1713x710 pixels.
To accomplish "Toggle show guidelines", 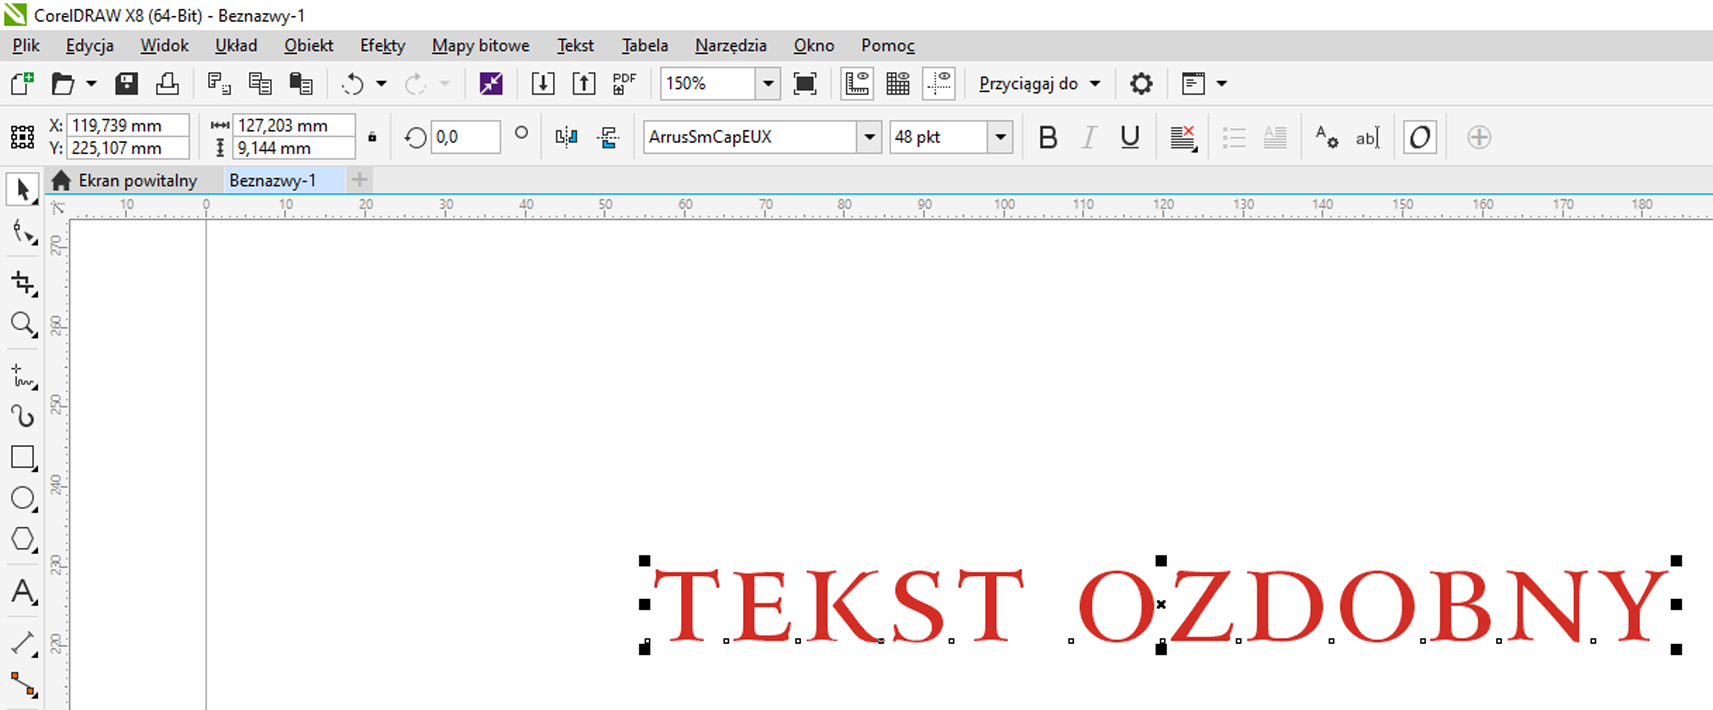I will tap(939, 84).
